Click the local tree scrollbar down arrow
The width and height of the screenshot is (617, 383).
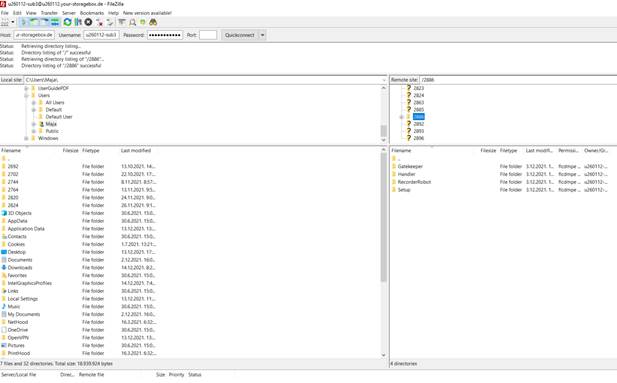(384, 140)
